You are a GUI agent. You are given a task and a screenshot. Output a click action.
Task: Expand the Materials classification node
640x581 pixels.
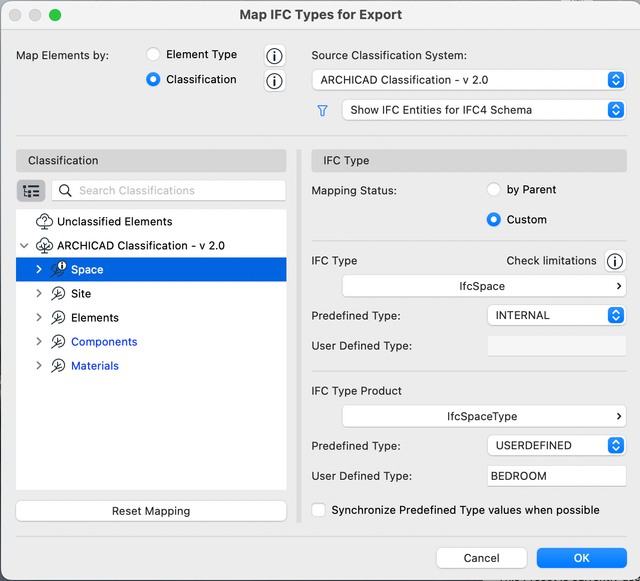39,366
